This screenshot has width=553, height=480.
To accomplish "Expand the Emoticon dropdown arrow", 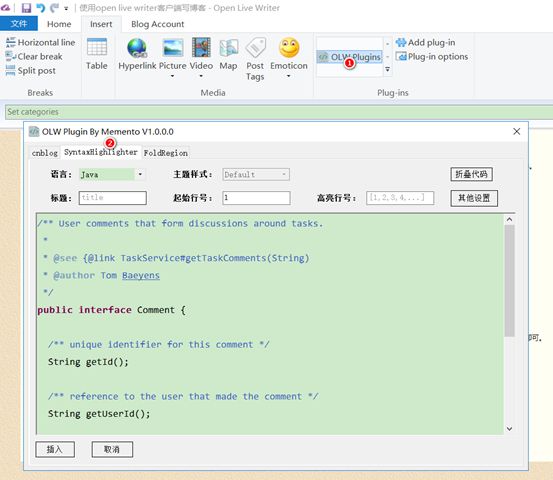I will tap(288, 76).
